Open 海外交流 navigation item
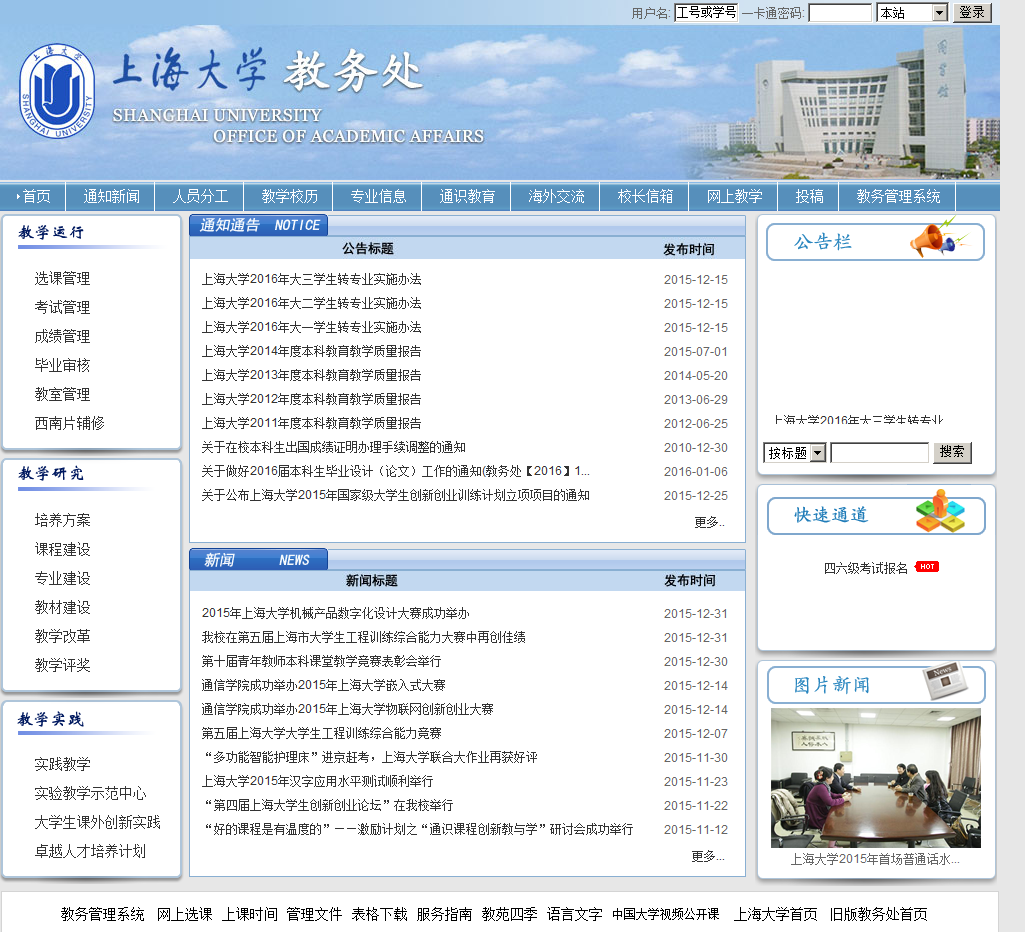This screenshot has width=1025, height=932. click(556, 196)
